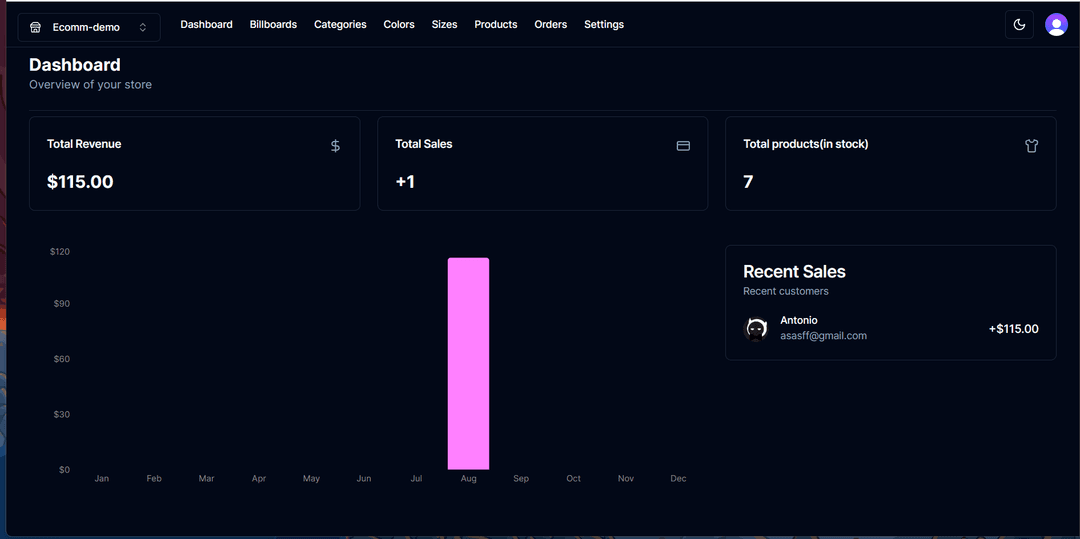
Task: Click the +$115.00 amount in Recent Sales
Action: click(x=1013, y=329)
